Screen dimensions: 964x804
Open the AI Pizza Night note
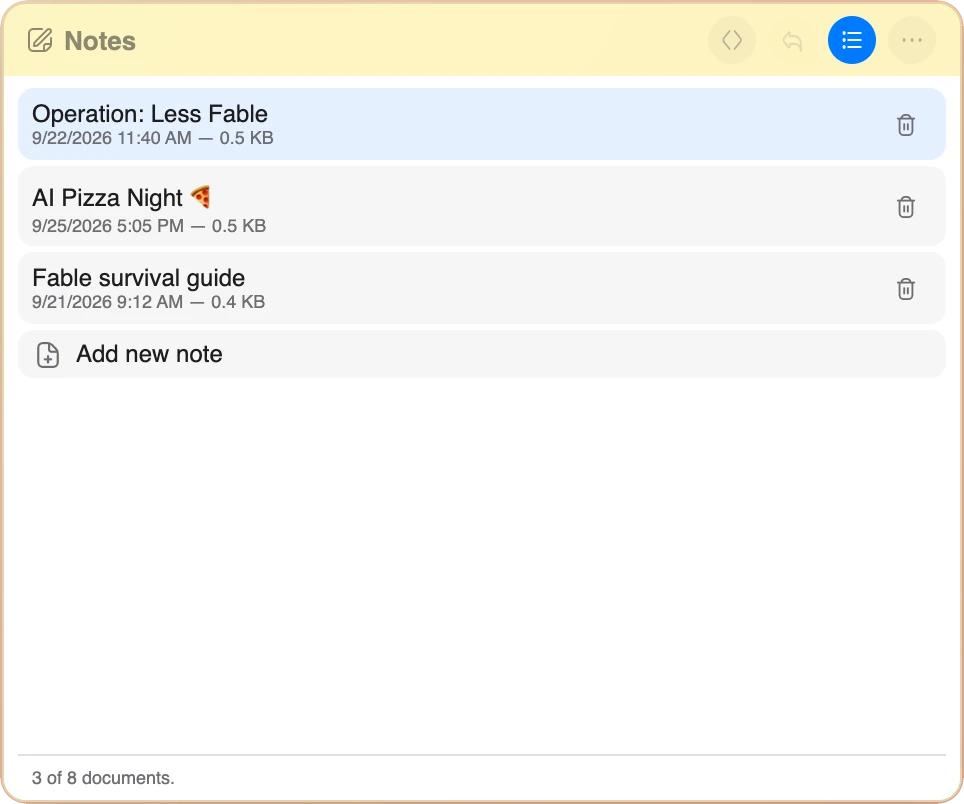point(481,207)
